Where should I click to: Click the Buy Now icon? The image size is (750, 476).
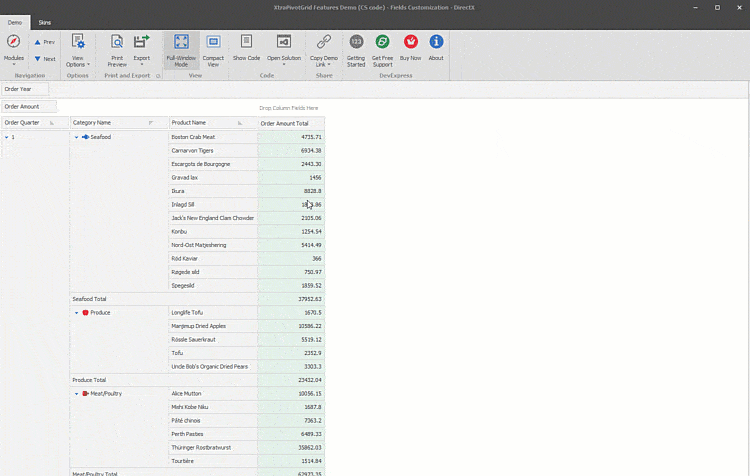point(410,43)
